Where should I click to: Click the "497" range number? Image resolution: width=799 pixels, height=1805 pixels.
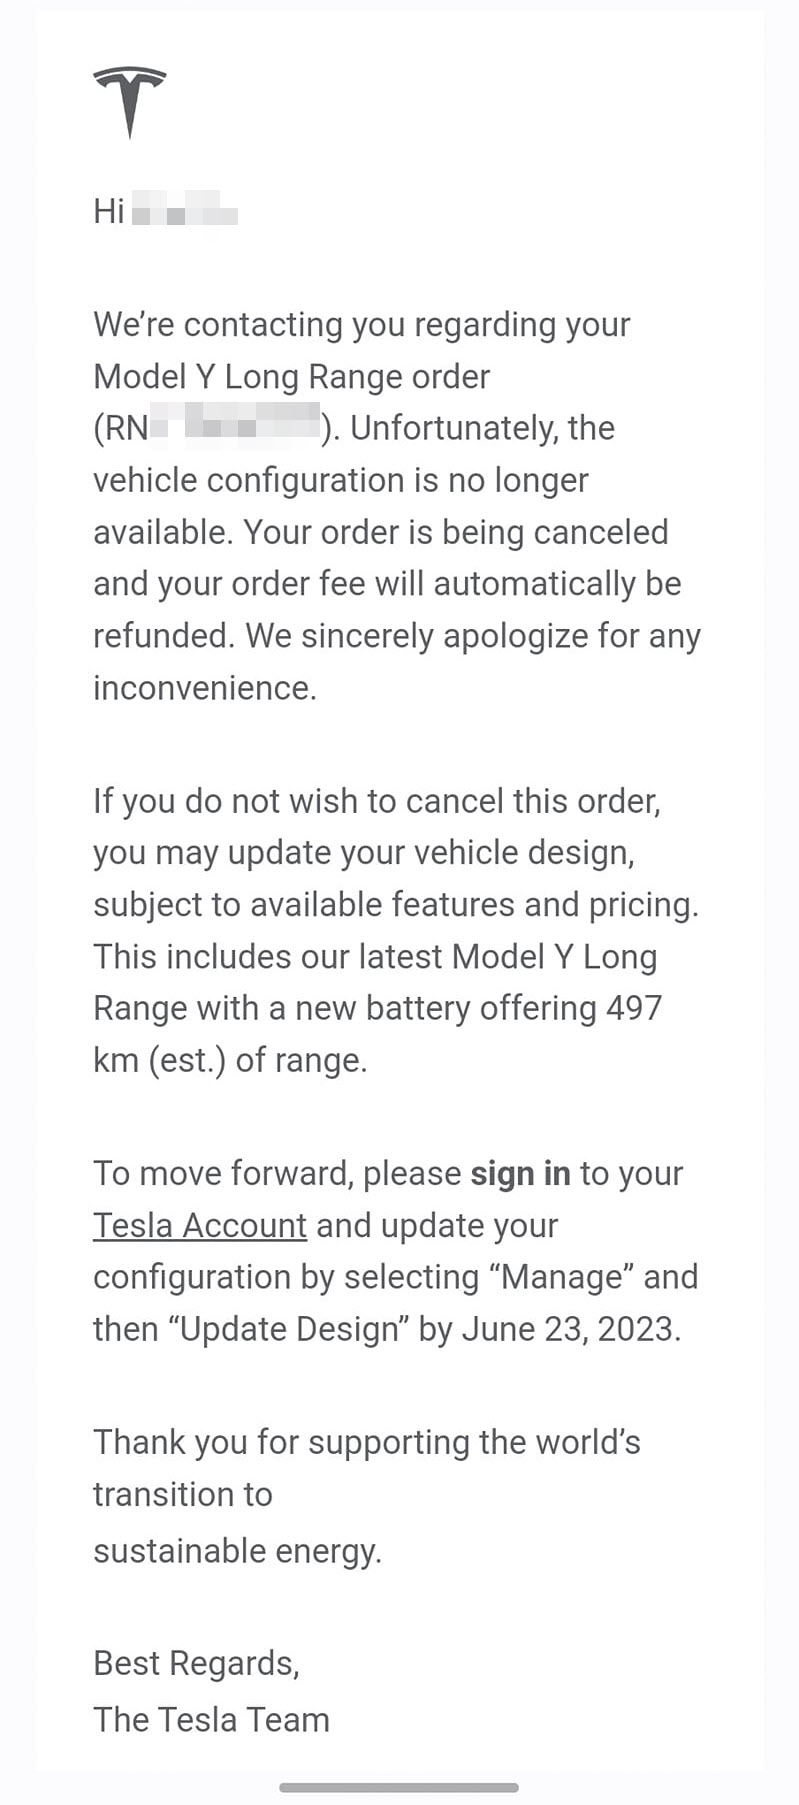[x=634, y=1007]
